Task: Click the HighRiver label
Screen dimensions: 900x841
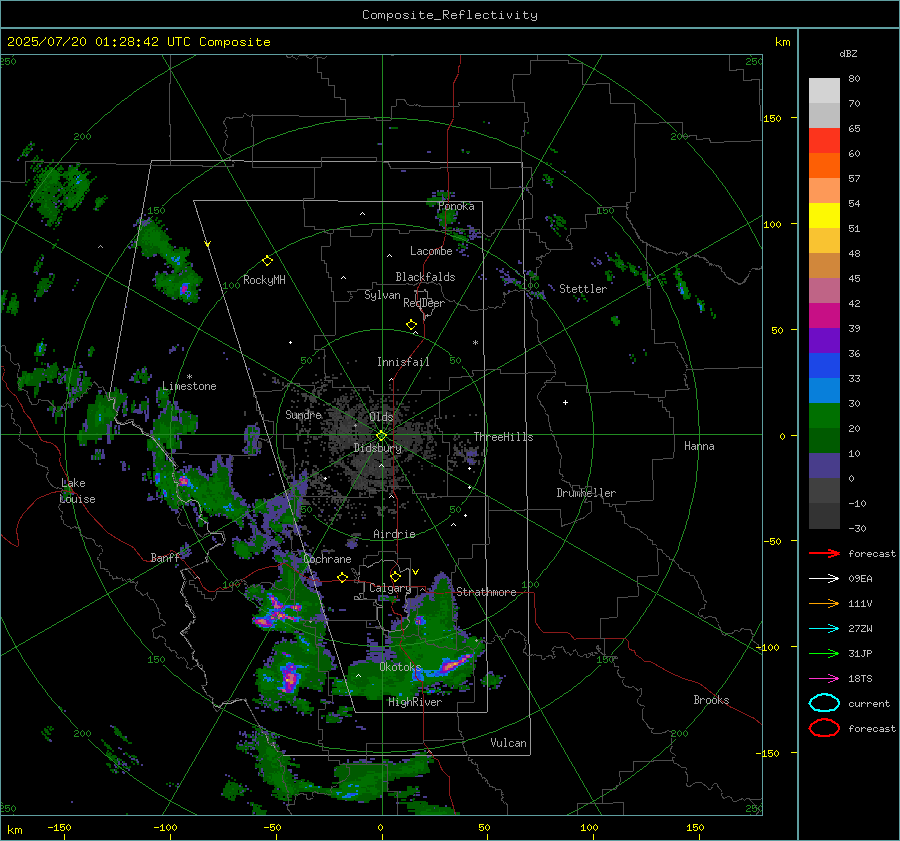Action: [x=415, y=702]
